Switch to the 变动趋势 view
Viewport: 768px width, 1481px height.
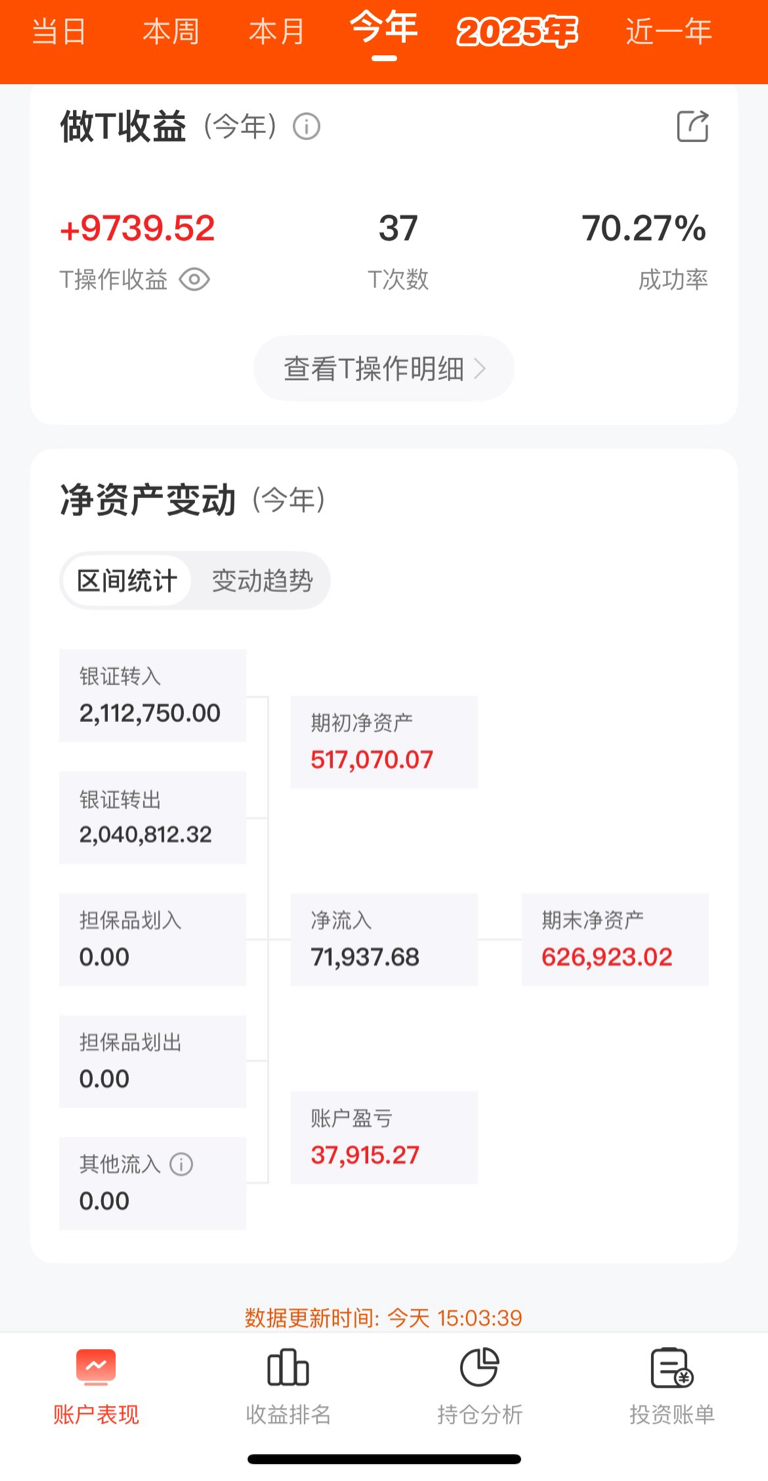[x=262, y=580]
